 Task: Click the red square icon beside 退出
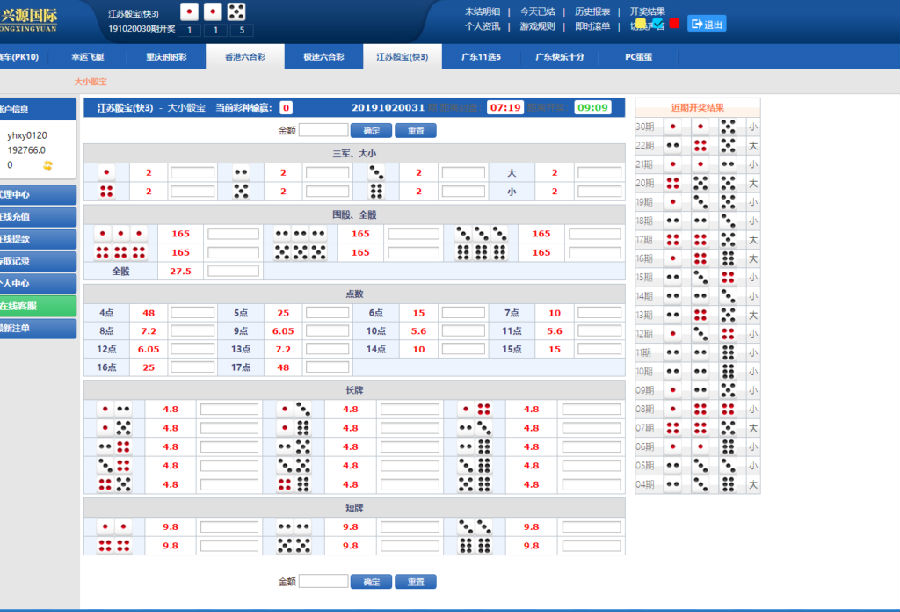675,23
